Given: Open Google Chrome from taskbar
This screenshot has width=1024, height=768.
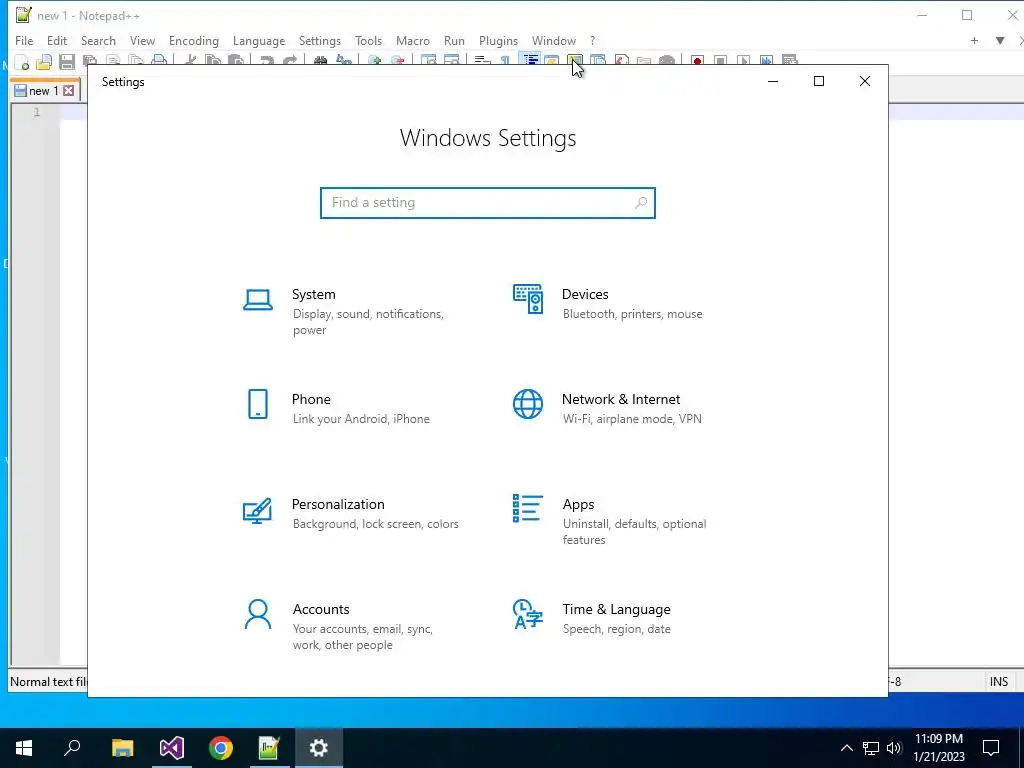Looking at the screenshot, I should pyautogui.click(x=221, y=748).
